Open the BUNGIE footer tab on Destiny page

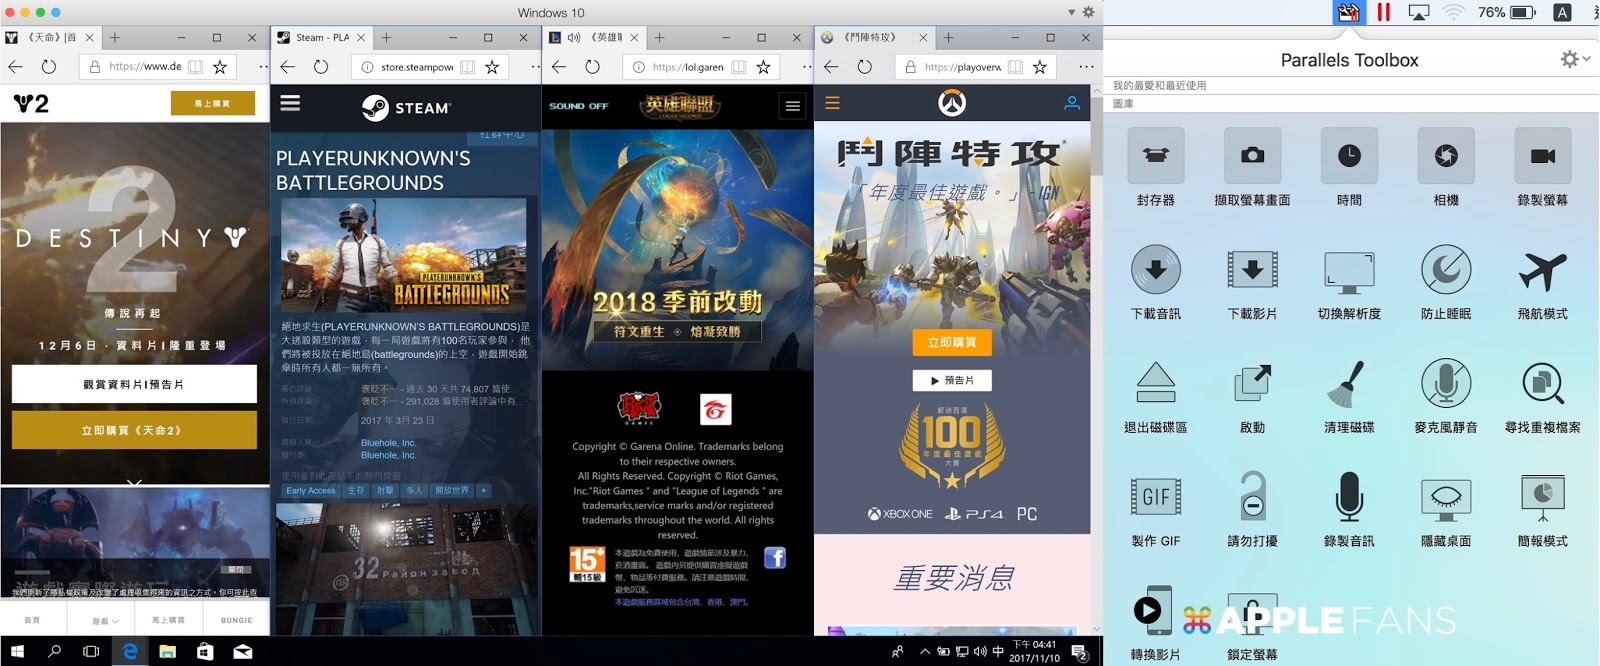tap(237, 620)
